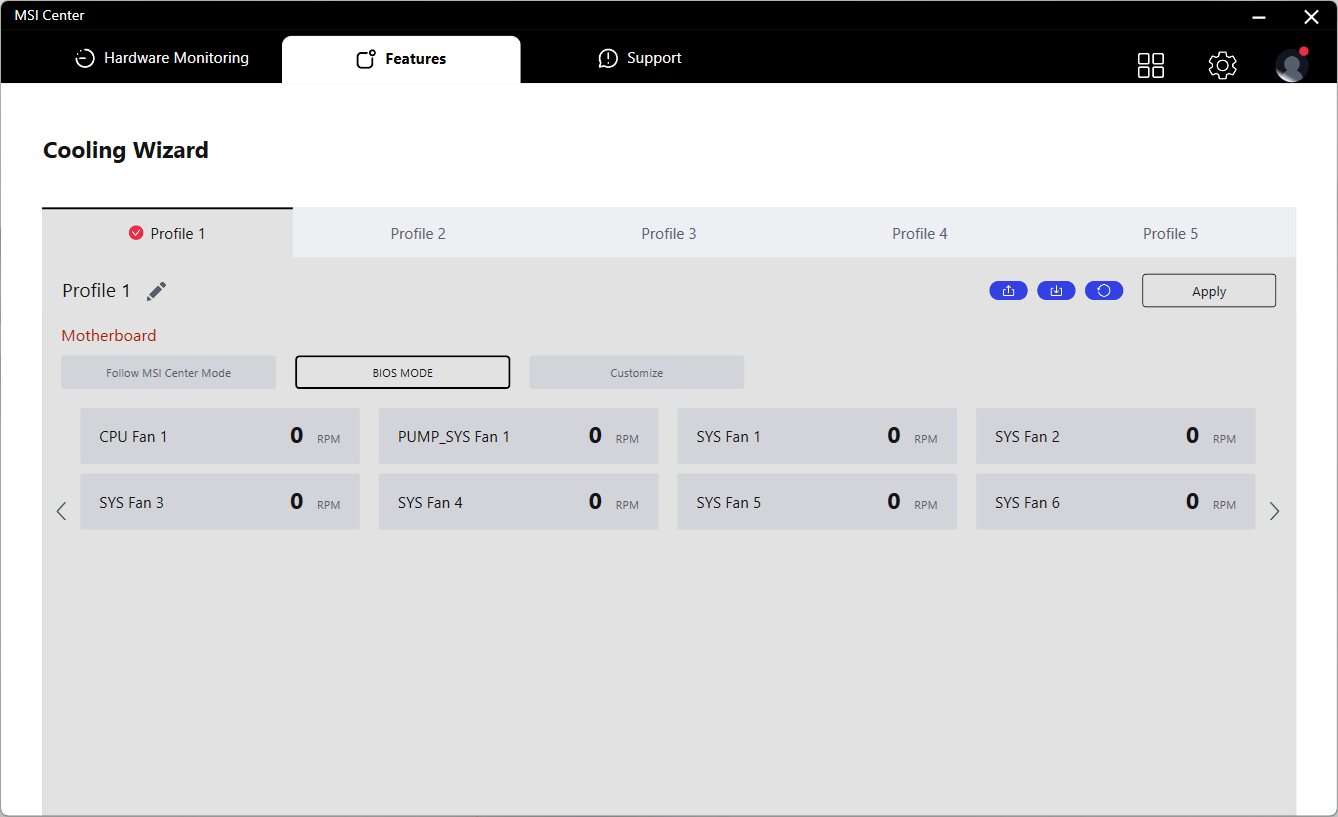Viewport: 1338px width, 817px height.
Task: Select the Features tab
Action: 401,59
